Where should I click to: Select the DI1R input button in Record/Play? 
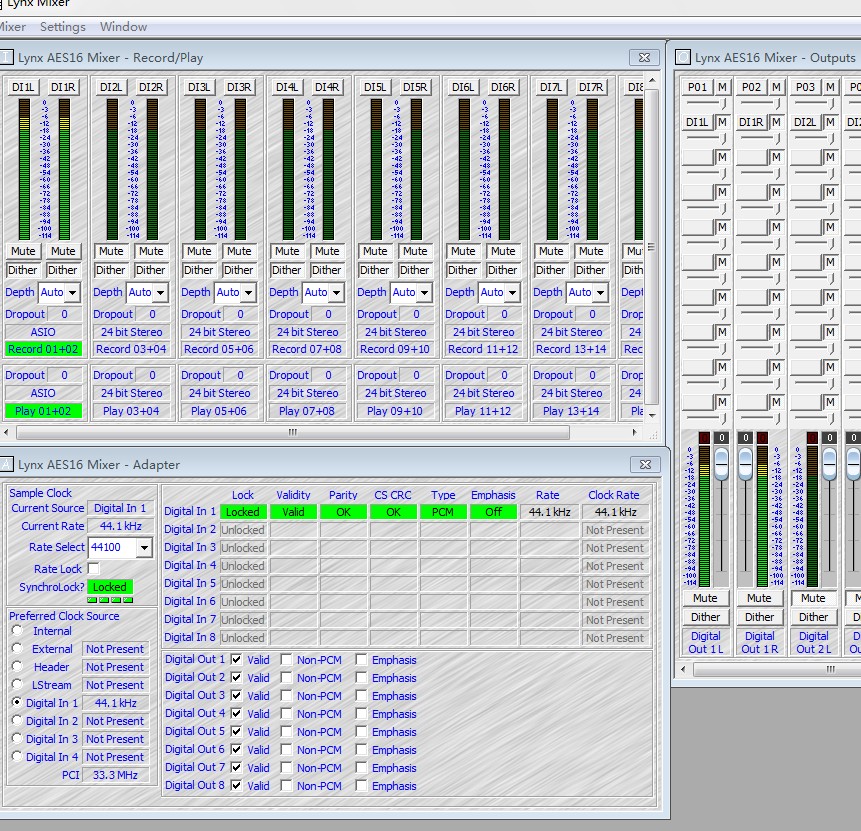tap(63, 87)
